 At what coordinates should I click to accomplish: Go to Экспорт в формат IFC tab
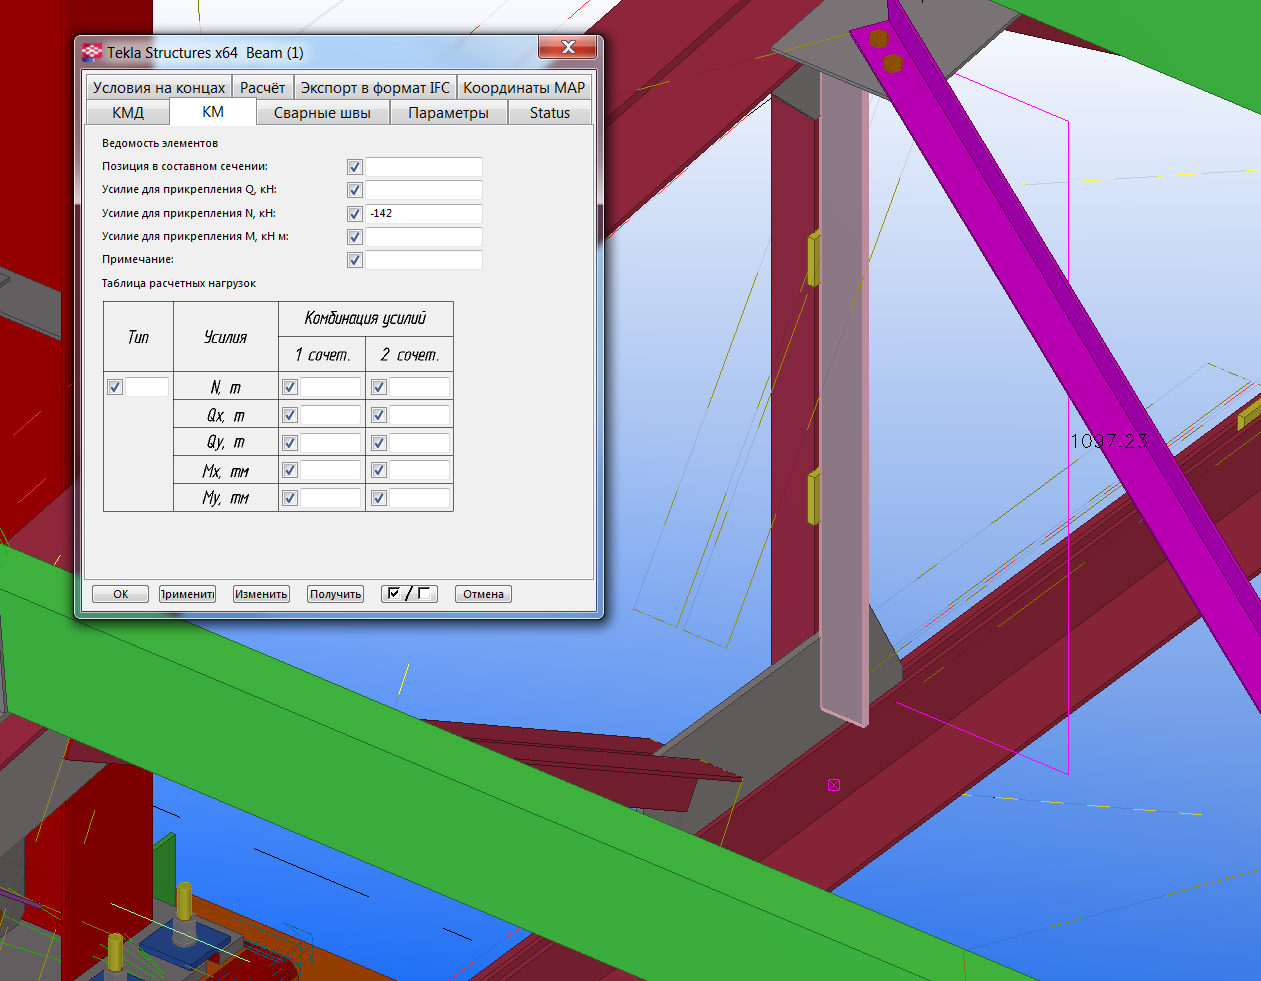point(375,88)
